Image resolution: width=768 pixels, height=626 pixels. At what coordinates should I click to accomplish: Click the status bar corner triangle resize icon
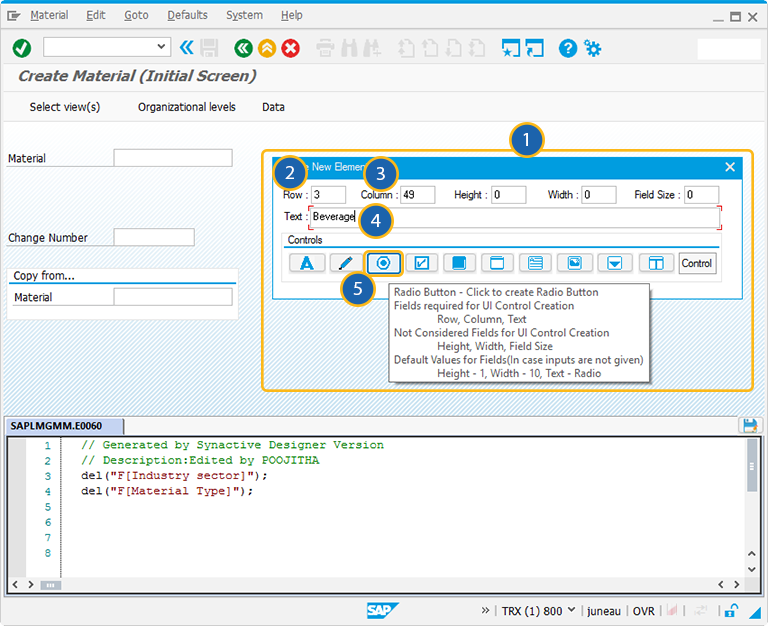point(755,612)
